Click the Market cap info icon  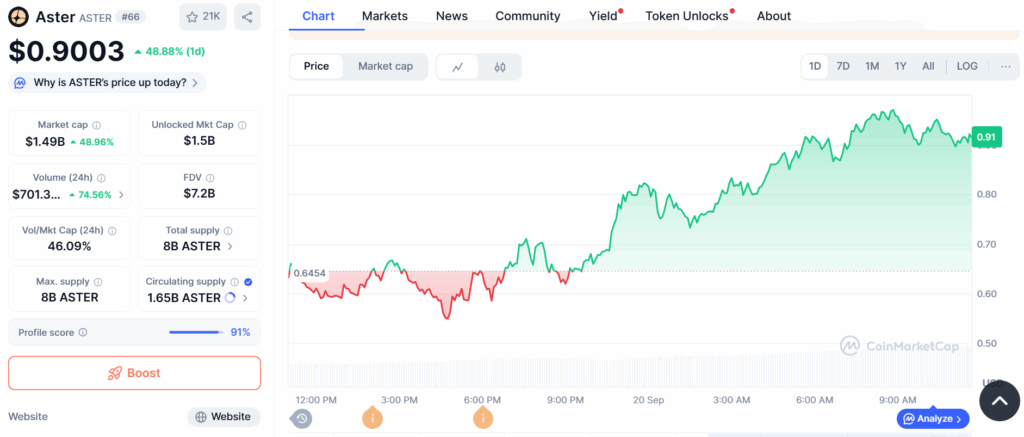click(97, 125)
